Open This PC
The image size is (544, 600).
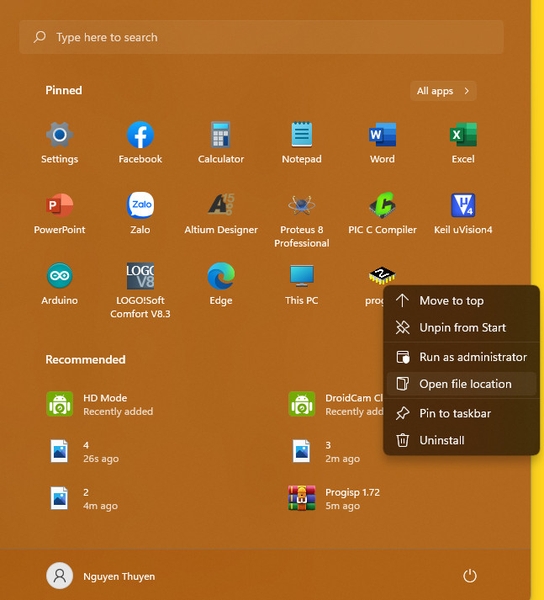tap(301, 284)
